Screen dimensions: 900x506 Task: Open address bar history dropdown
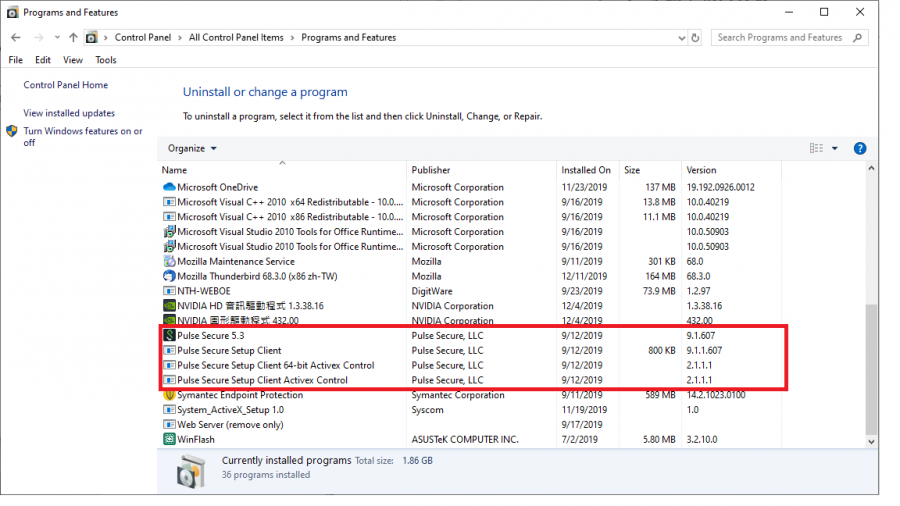click(x=680, y=38)
